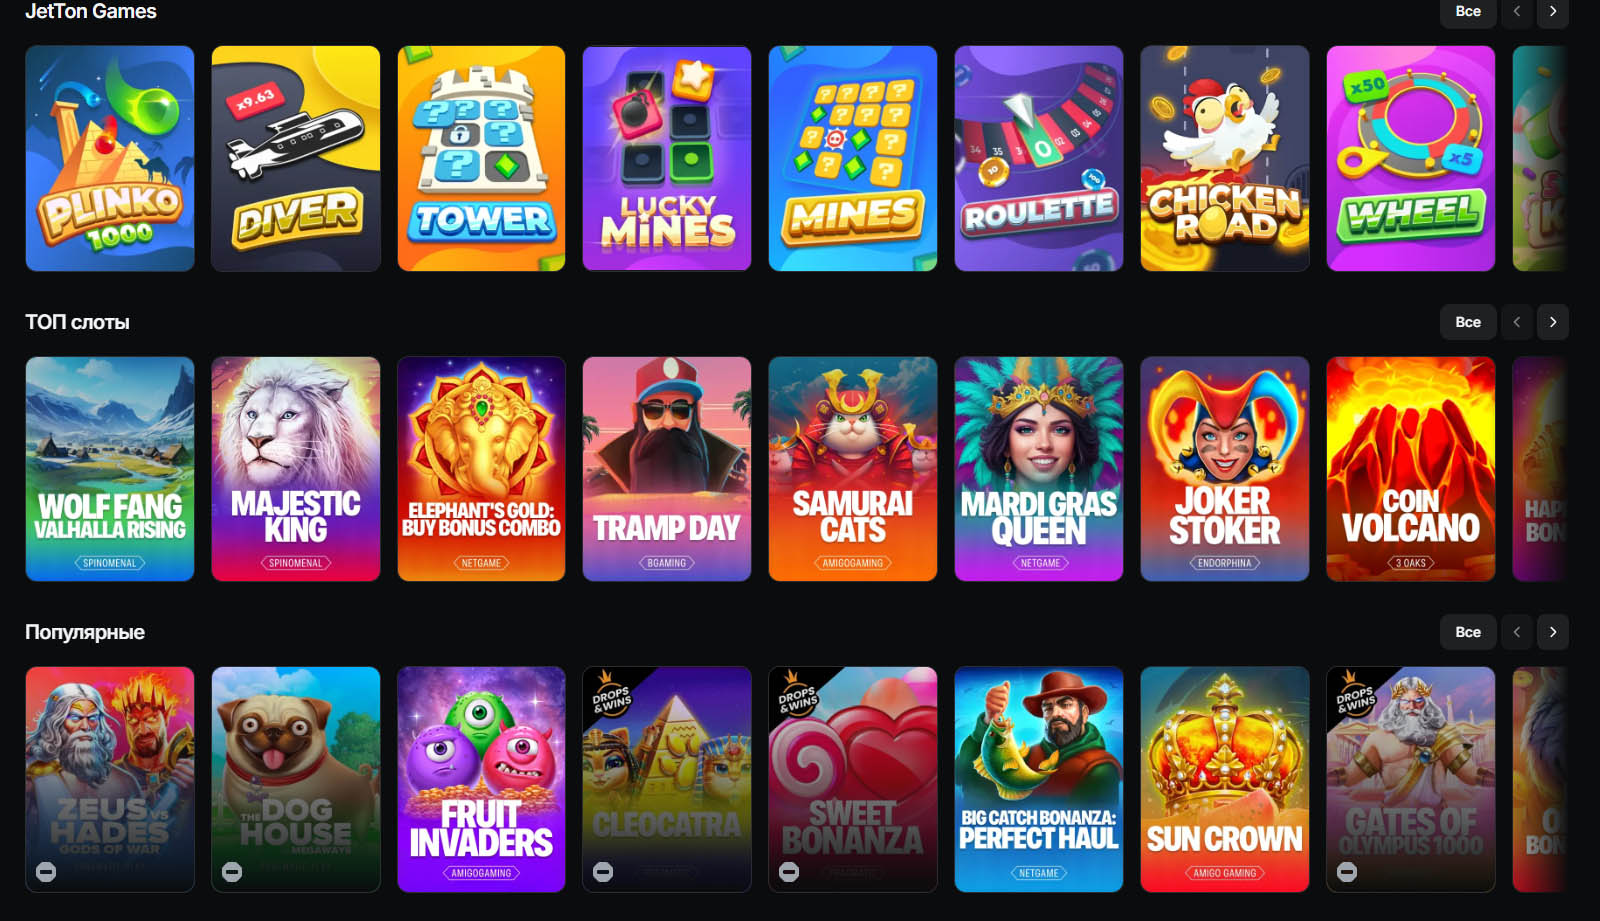
Task: Open the Samurai Cats slot
Action: tap(853, 469)
